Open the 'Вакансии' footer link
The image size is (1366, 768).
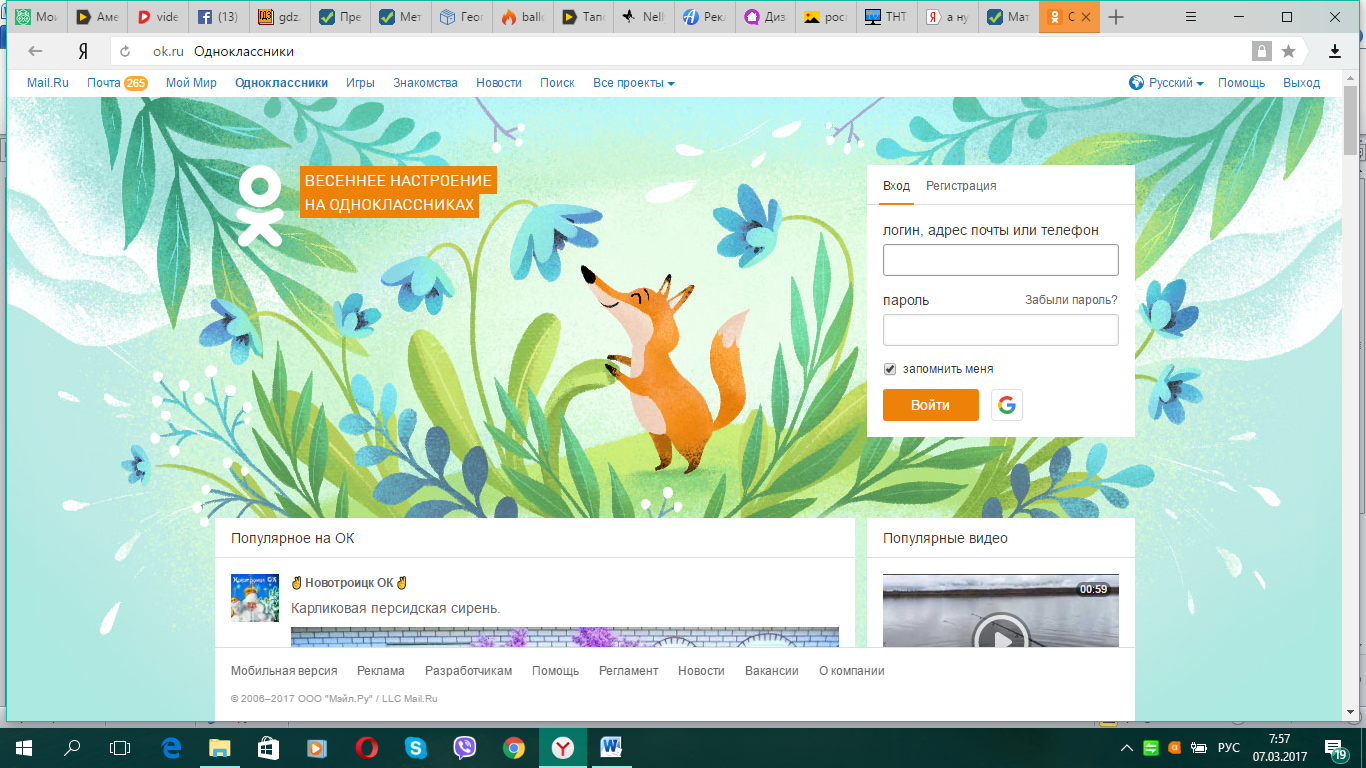[772, 671]
